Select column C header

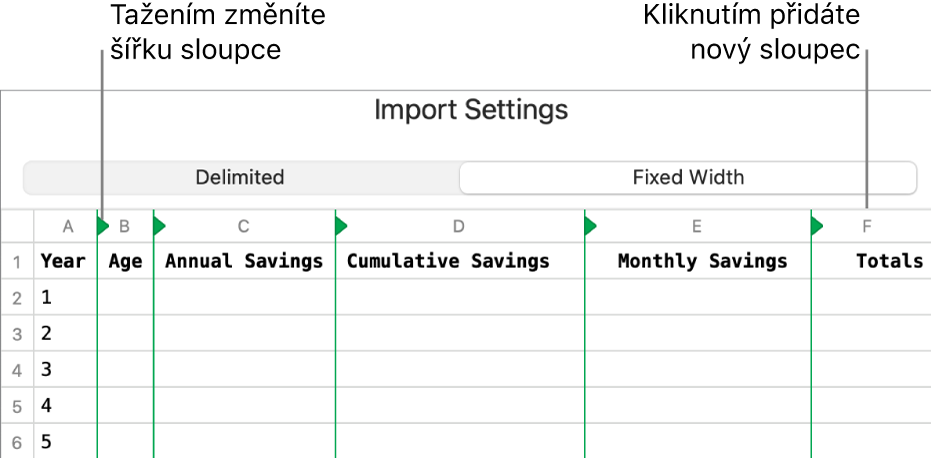[243, 226]
